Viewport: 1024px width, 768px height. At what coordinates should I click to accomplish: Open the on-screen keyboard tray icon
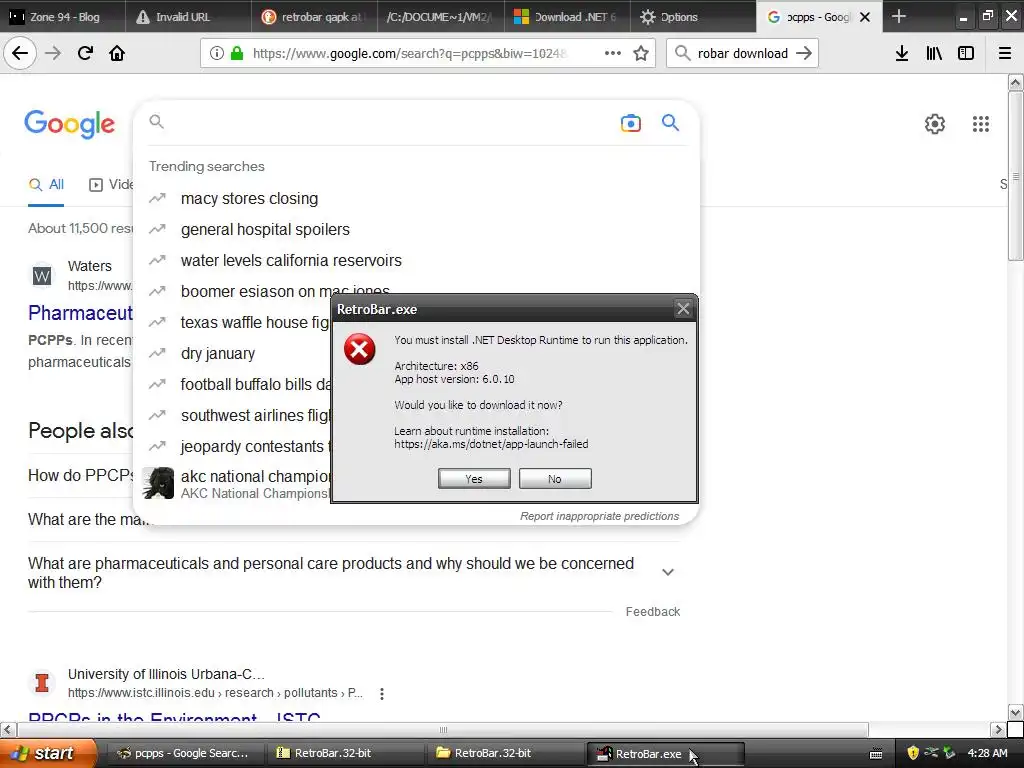tap(876, 754)
